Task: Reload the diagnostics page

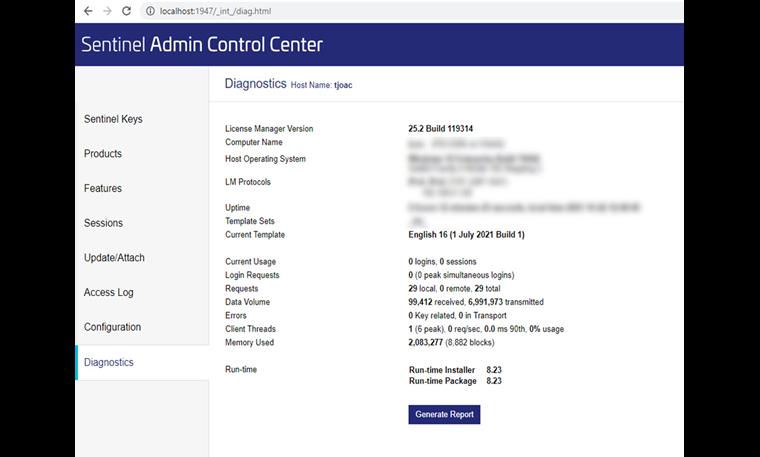Action: click(126, 11)
